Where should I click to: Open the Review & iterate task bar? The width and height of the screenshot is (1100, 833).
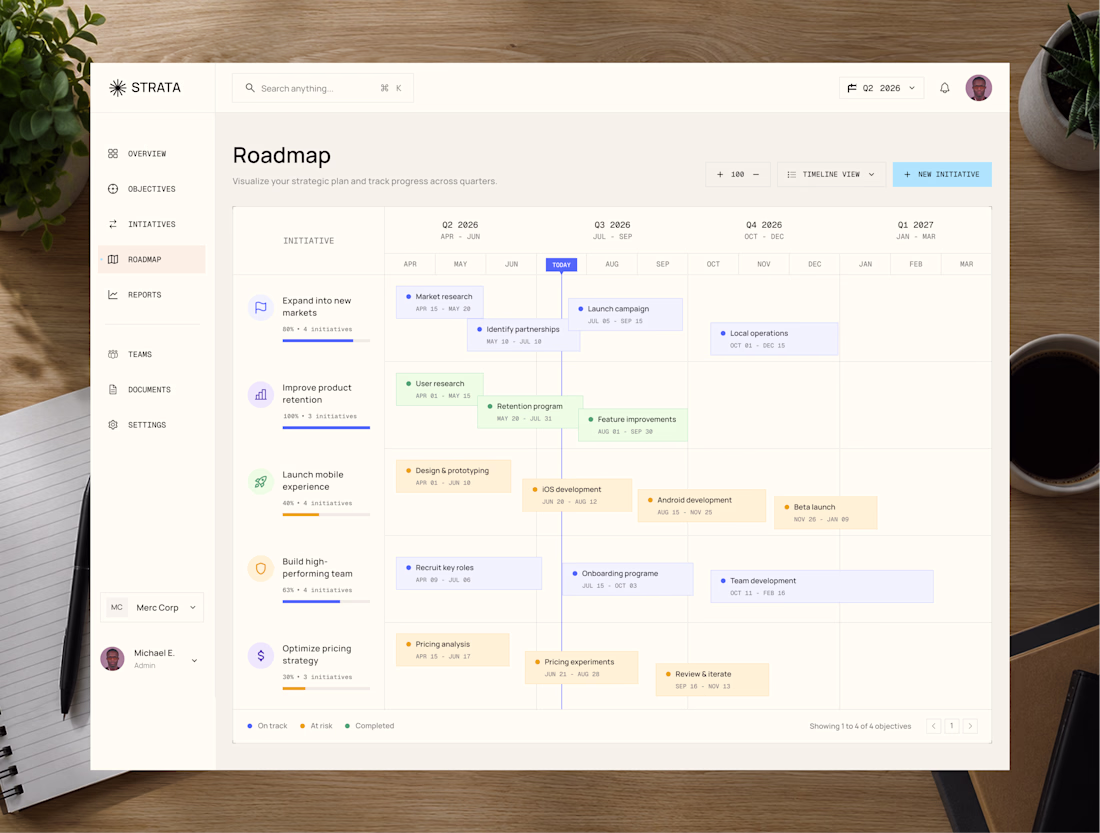click(x=713, y=680)
